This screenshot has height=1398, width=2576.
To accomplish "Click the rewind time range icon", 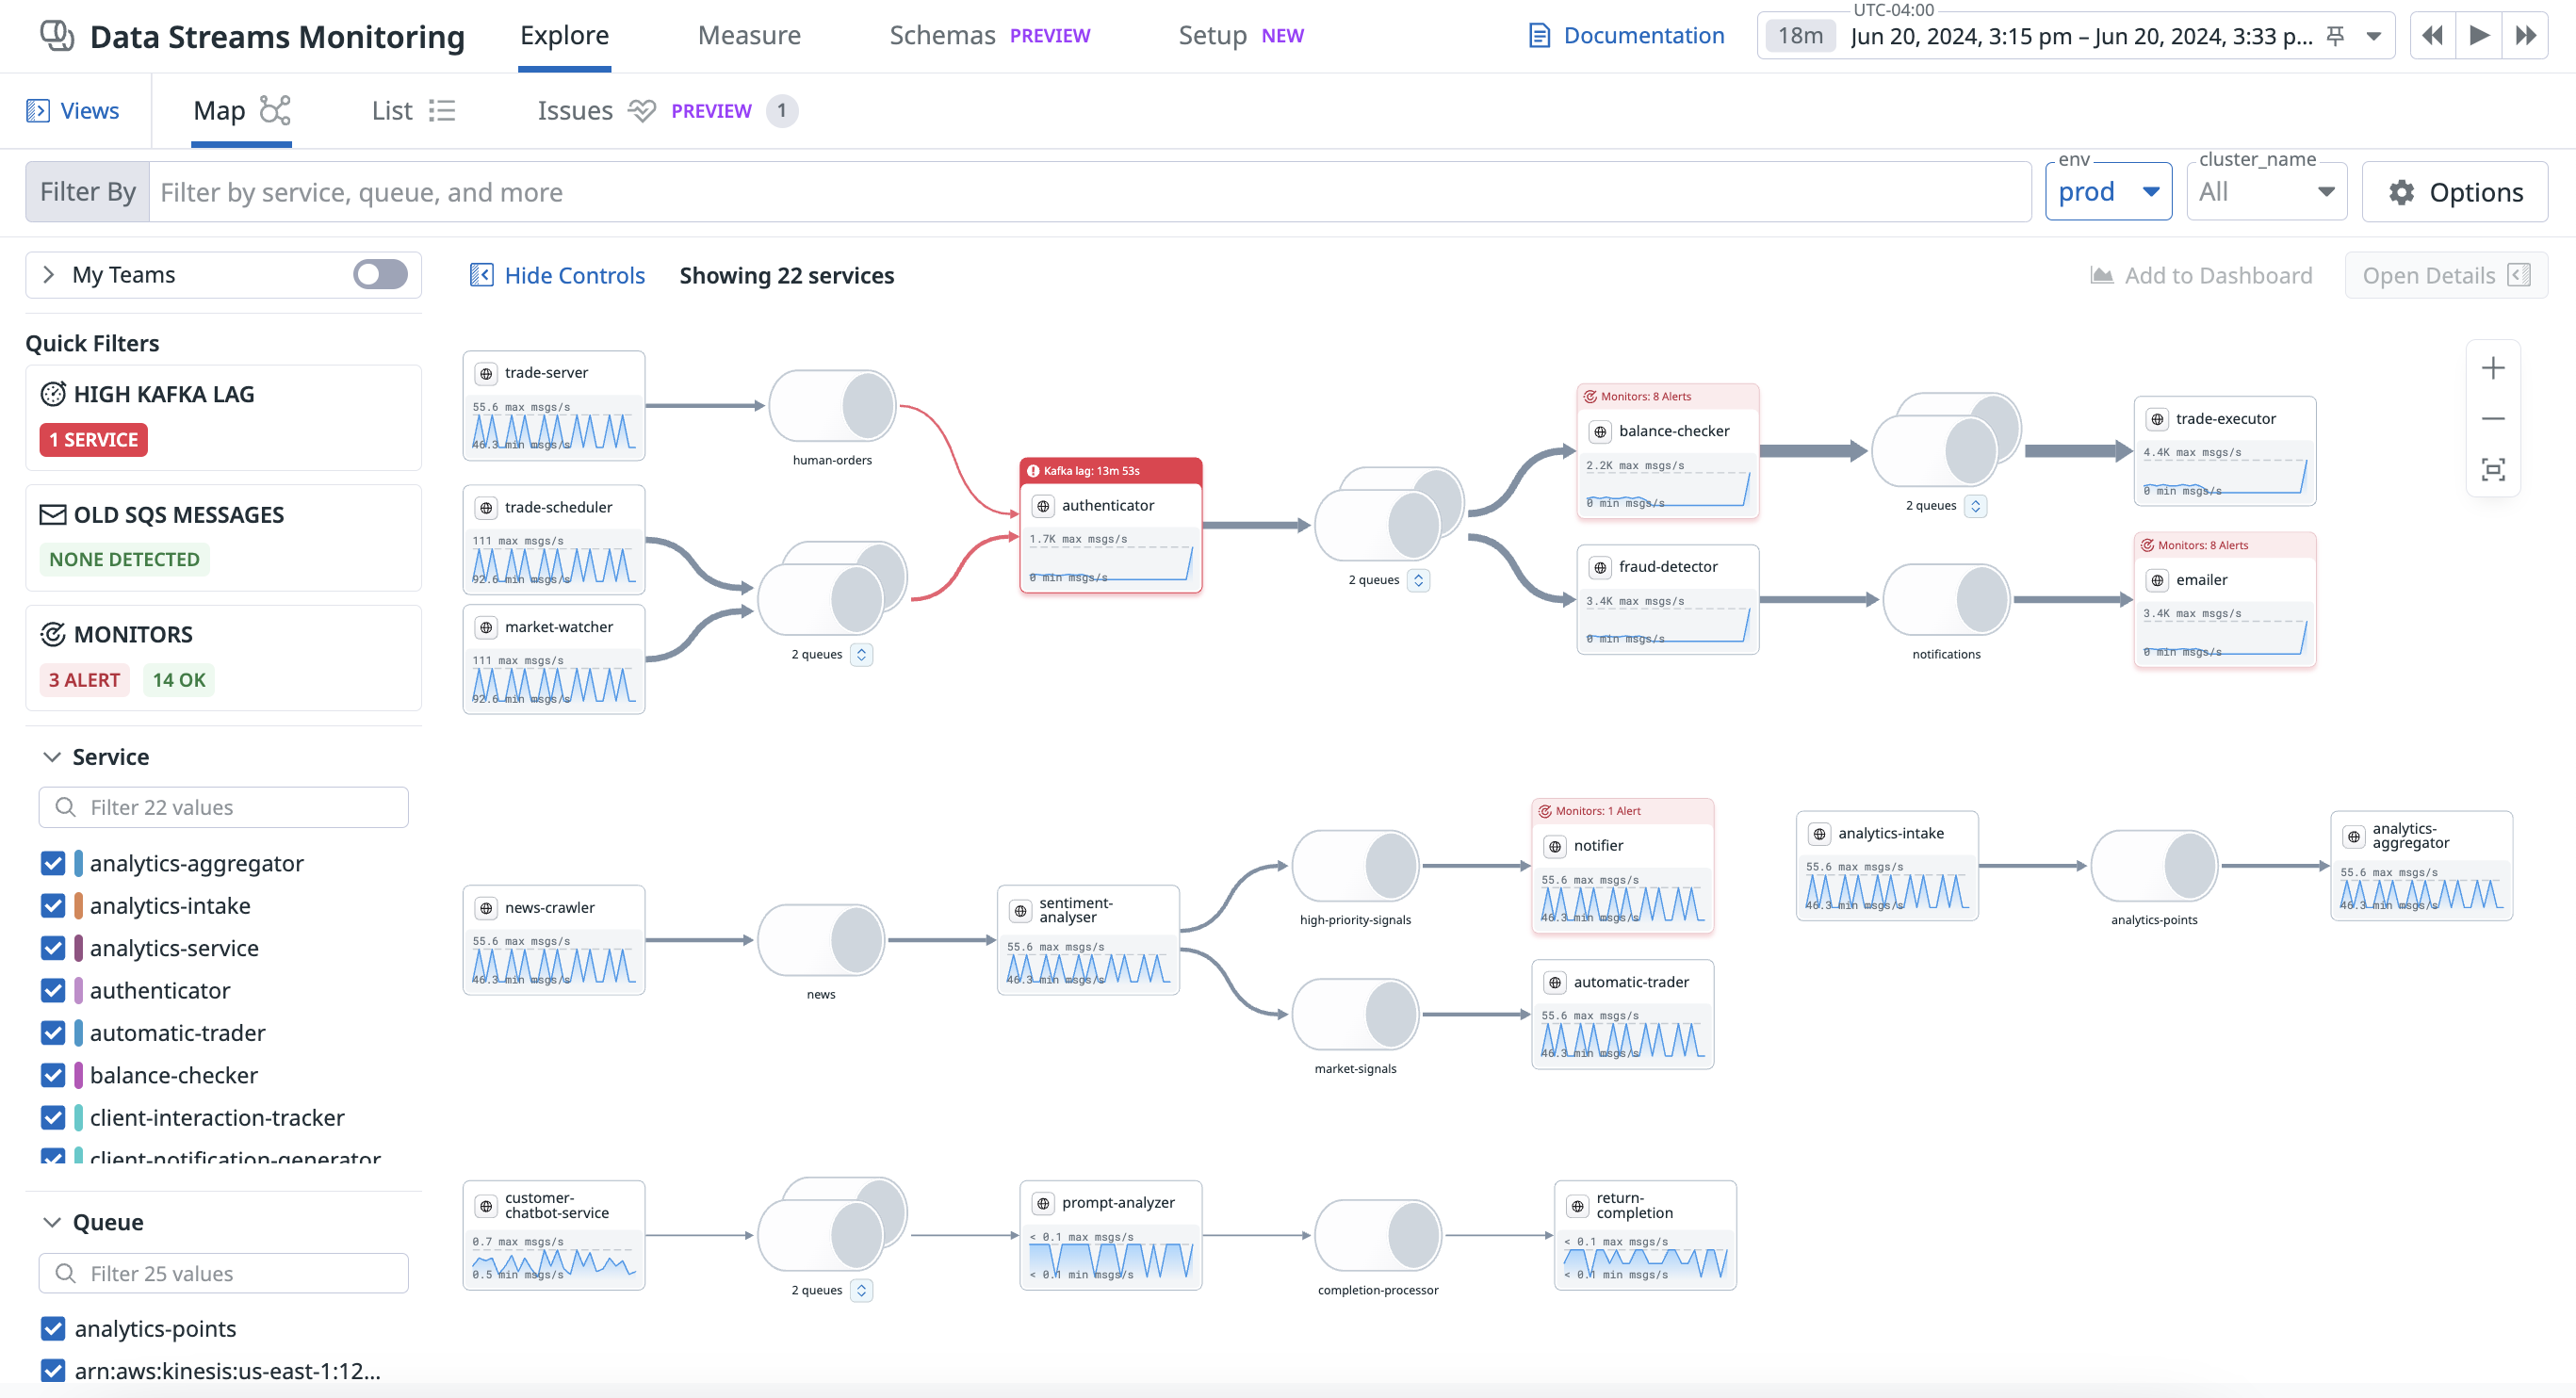I will [x=2433, y=36].
